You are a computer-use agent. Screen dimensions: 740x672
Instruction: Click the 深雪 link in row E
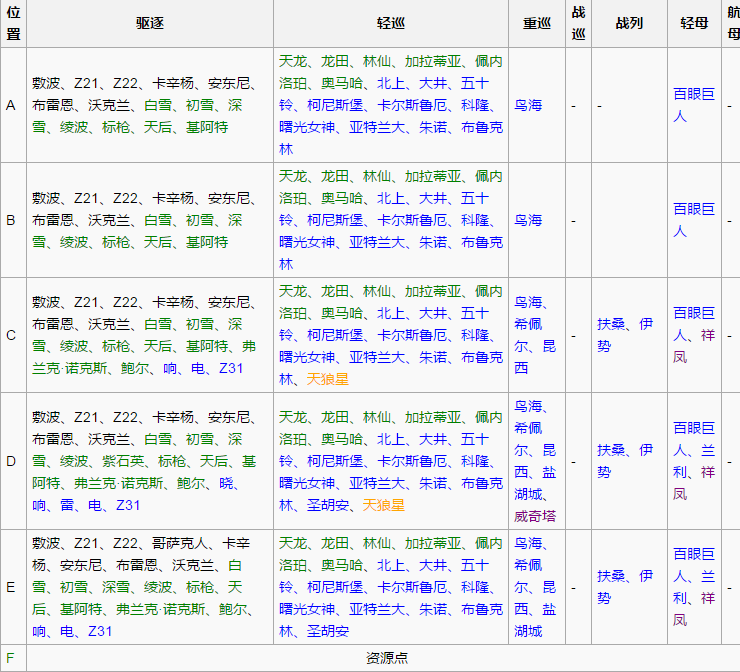(x=116, y=587)
